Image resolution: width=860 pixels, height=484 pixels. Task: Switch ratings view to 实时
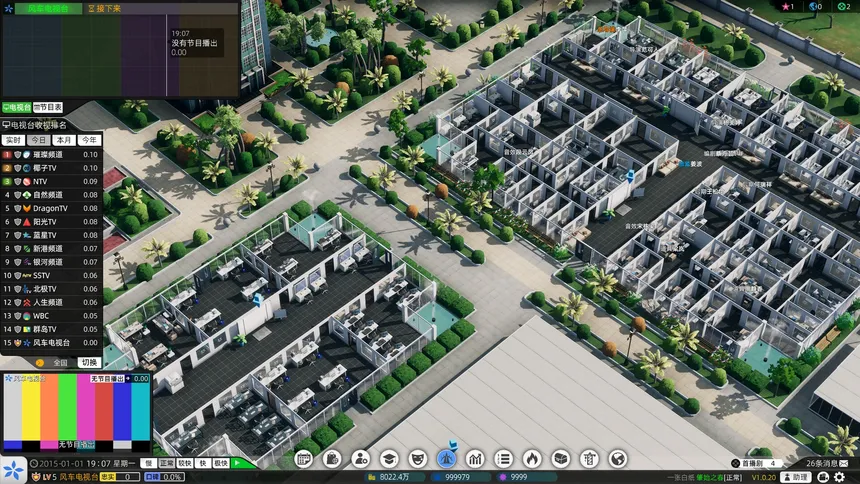[x=13, y=140]
